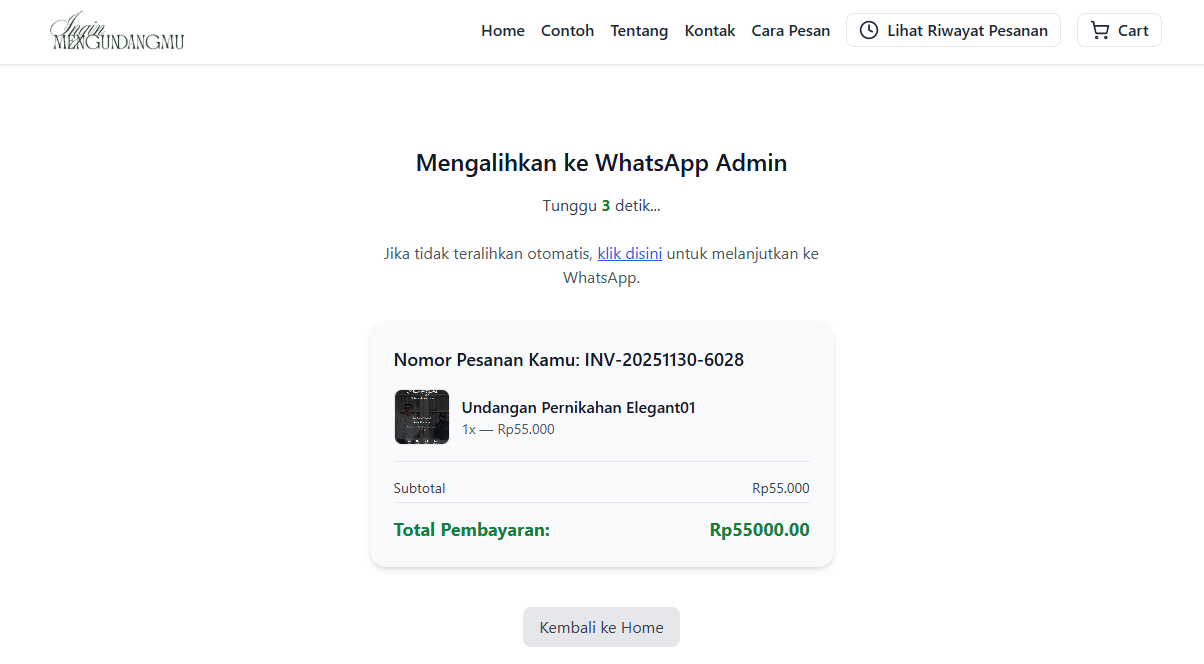Click the Undangan Pernikahan Elegant01 product name

coord(578,407)
